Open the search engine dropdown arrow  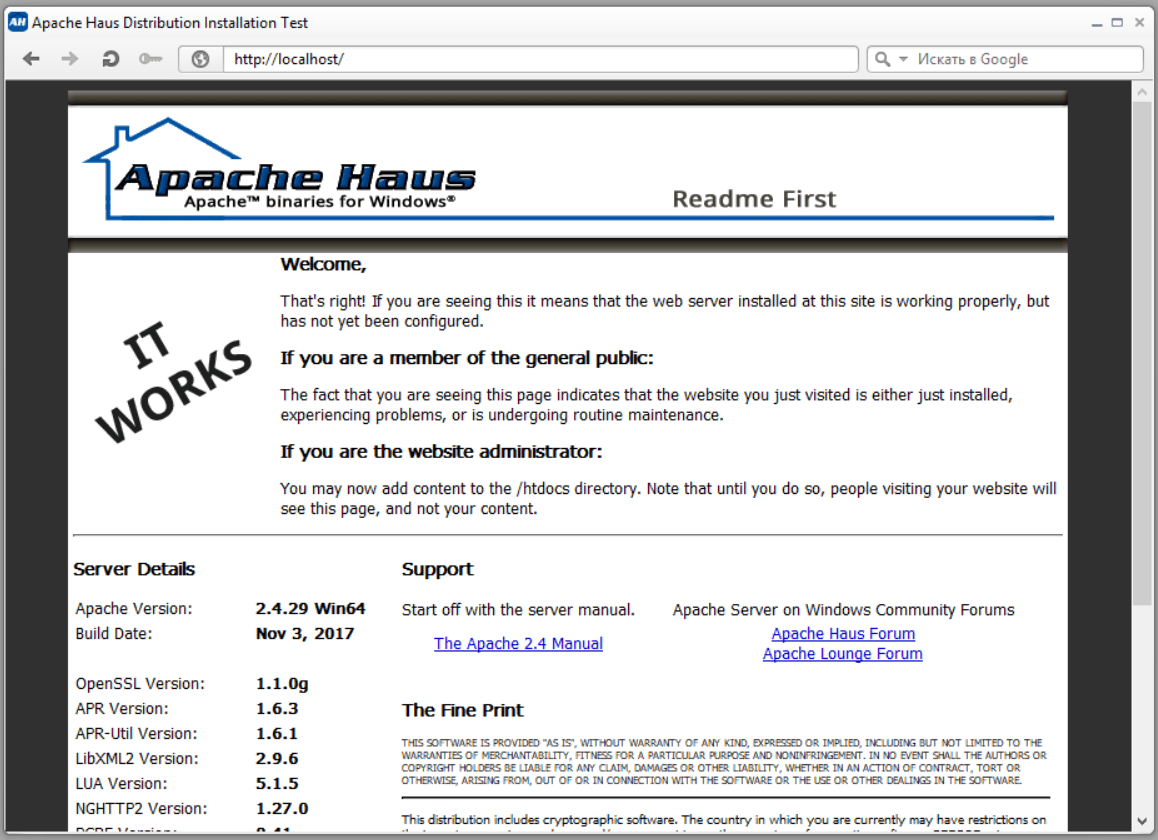point(902,58)
